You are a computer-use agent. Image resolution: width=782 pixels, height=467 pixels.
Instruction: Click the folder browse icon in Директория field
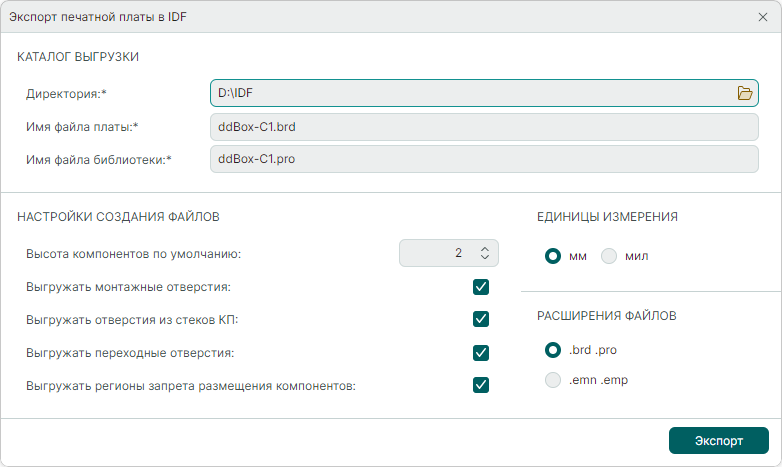point(744,93)
